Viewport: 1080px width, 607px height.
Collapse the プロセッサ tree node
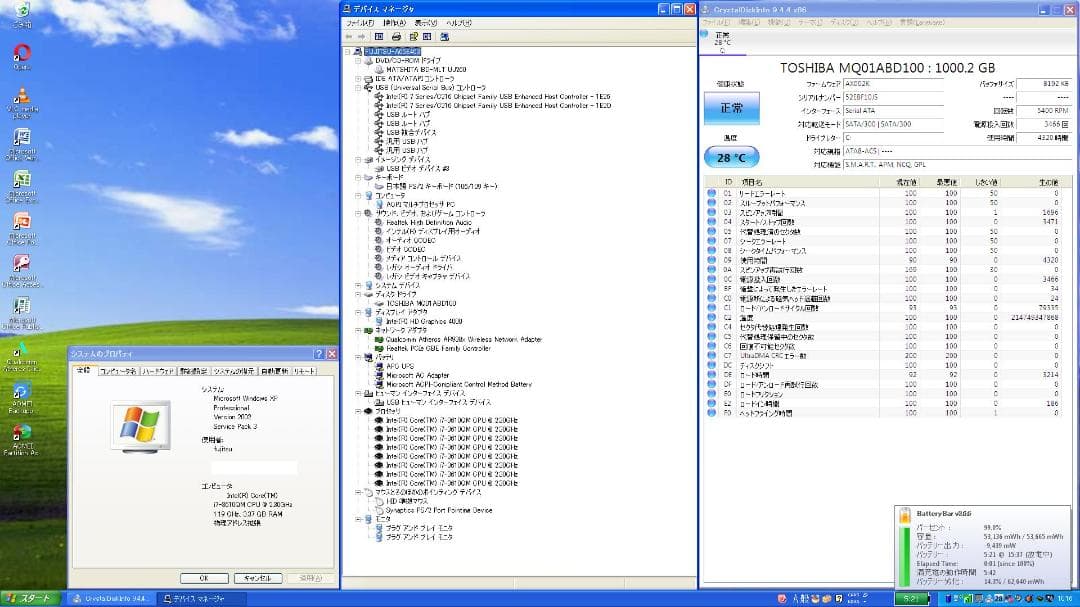coord(358,410)
